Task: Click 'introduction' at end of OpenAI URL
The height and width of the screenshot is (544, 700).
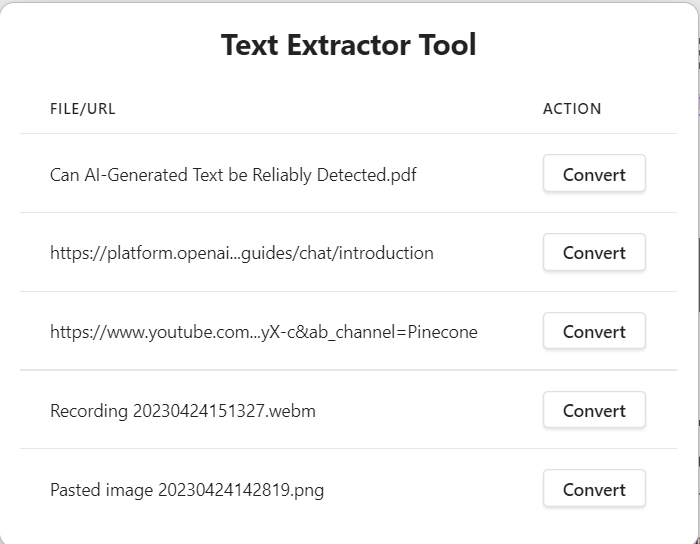Action: tap(386, 253)
